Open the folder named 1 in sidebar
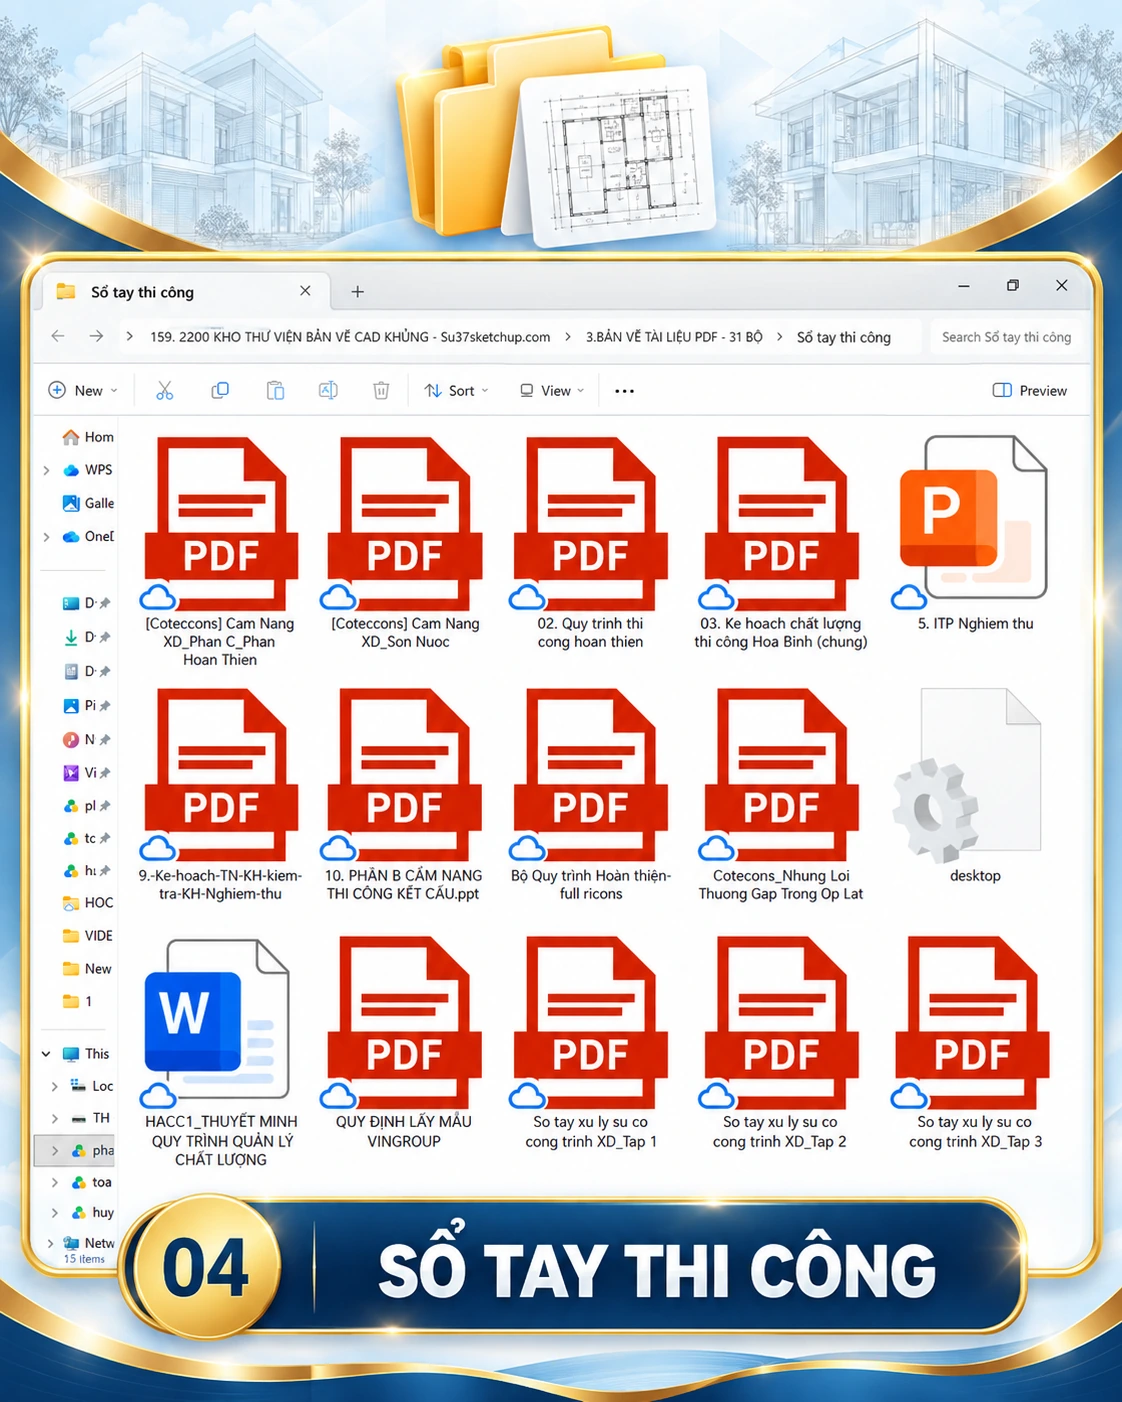 tap(78, 1001)
